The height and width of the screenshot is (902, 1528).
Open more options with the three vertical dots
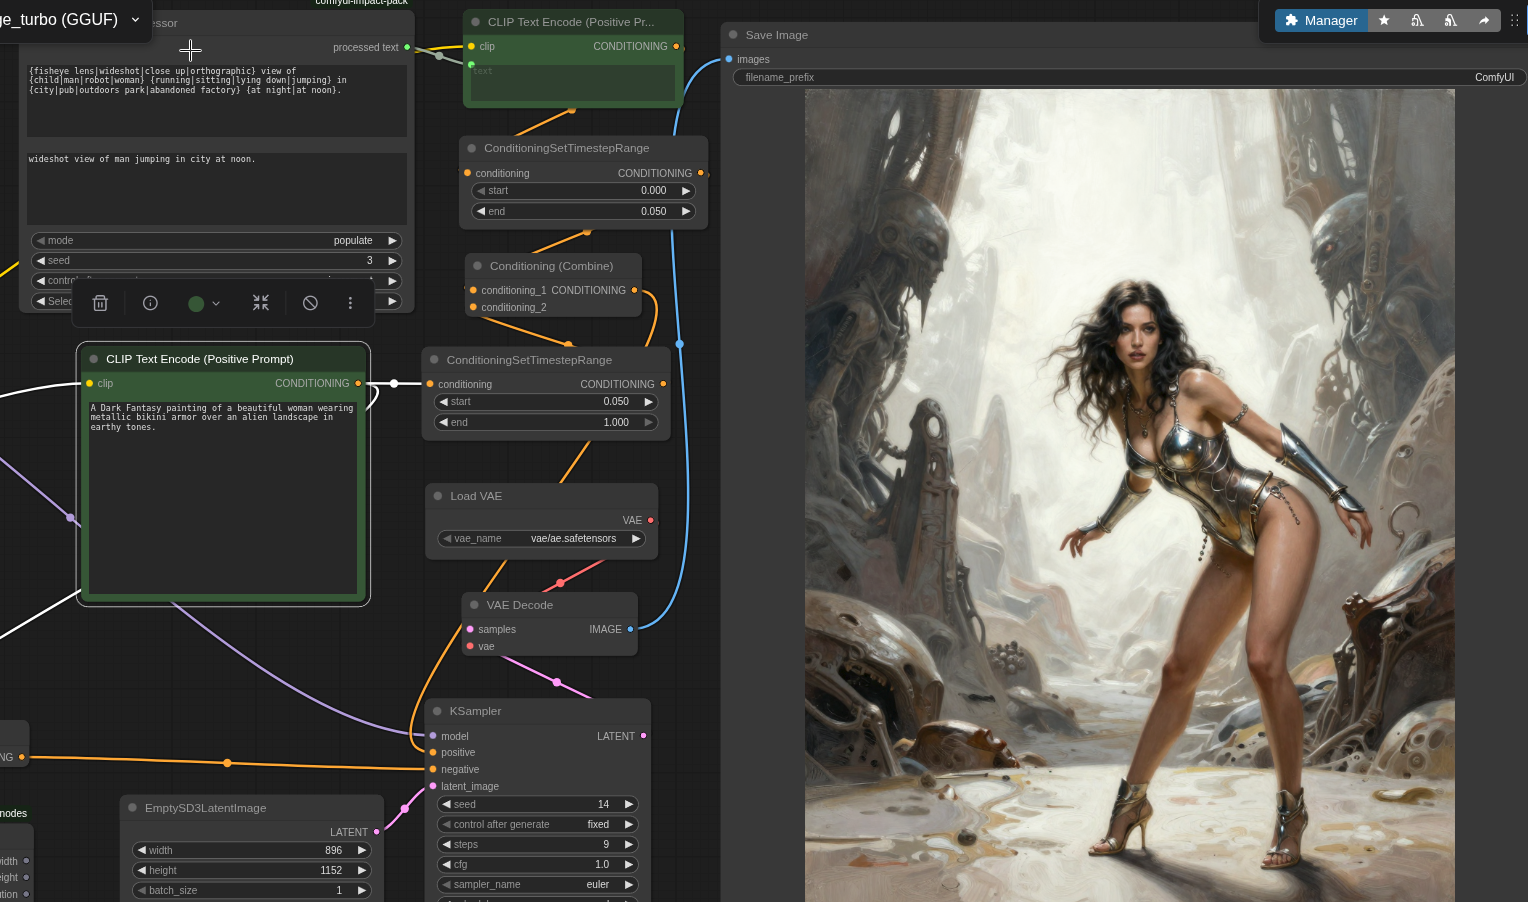click(350, 303)
